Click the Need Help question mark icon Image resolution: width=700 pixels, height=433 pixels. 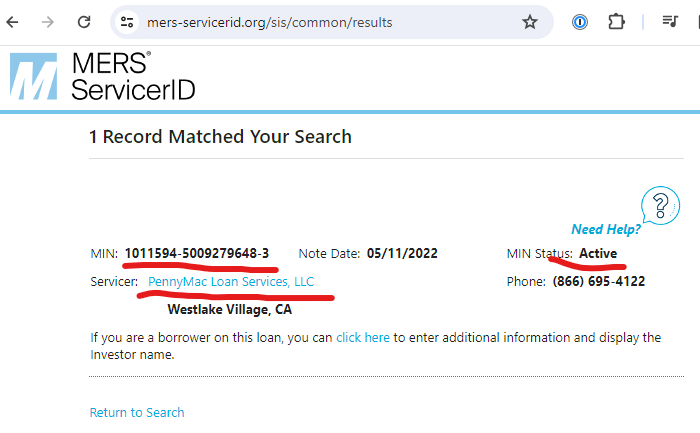[660, 205]
